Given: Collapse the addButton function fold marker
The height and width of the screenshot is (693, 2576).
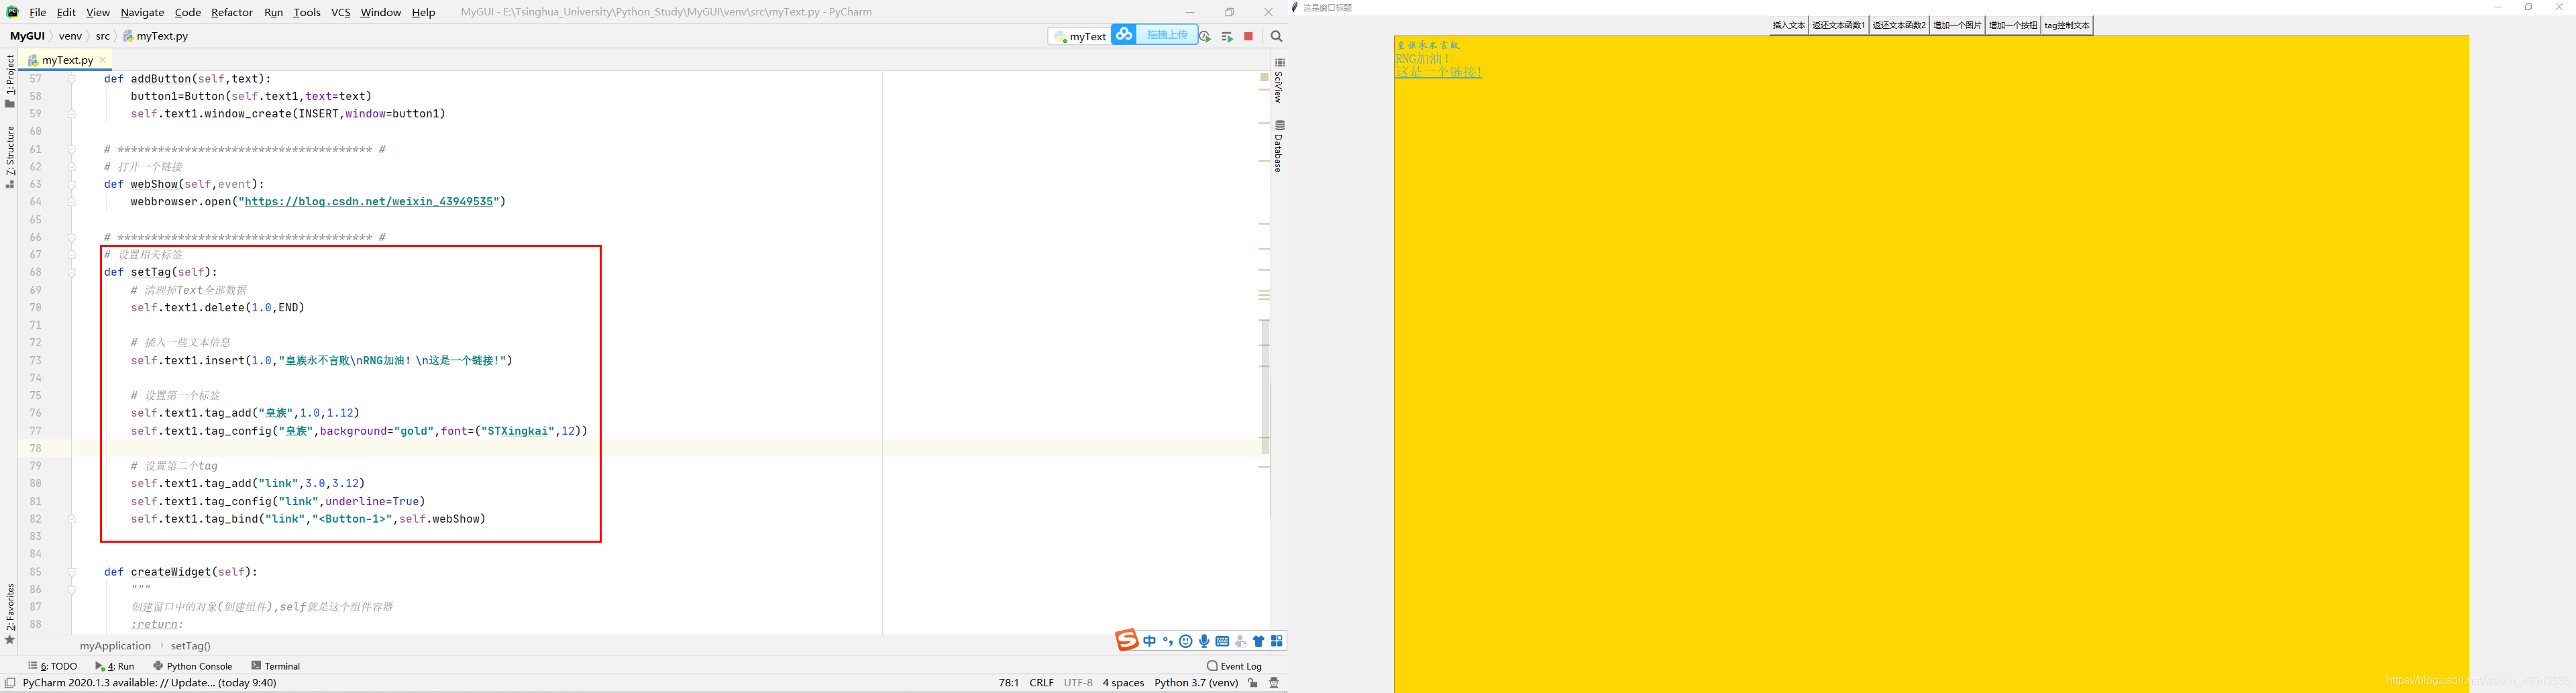Looking at the screenshot, I should [71, 79].
